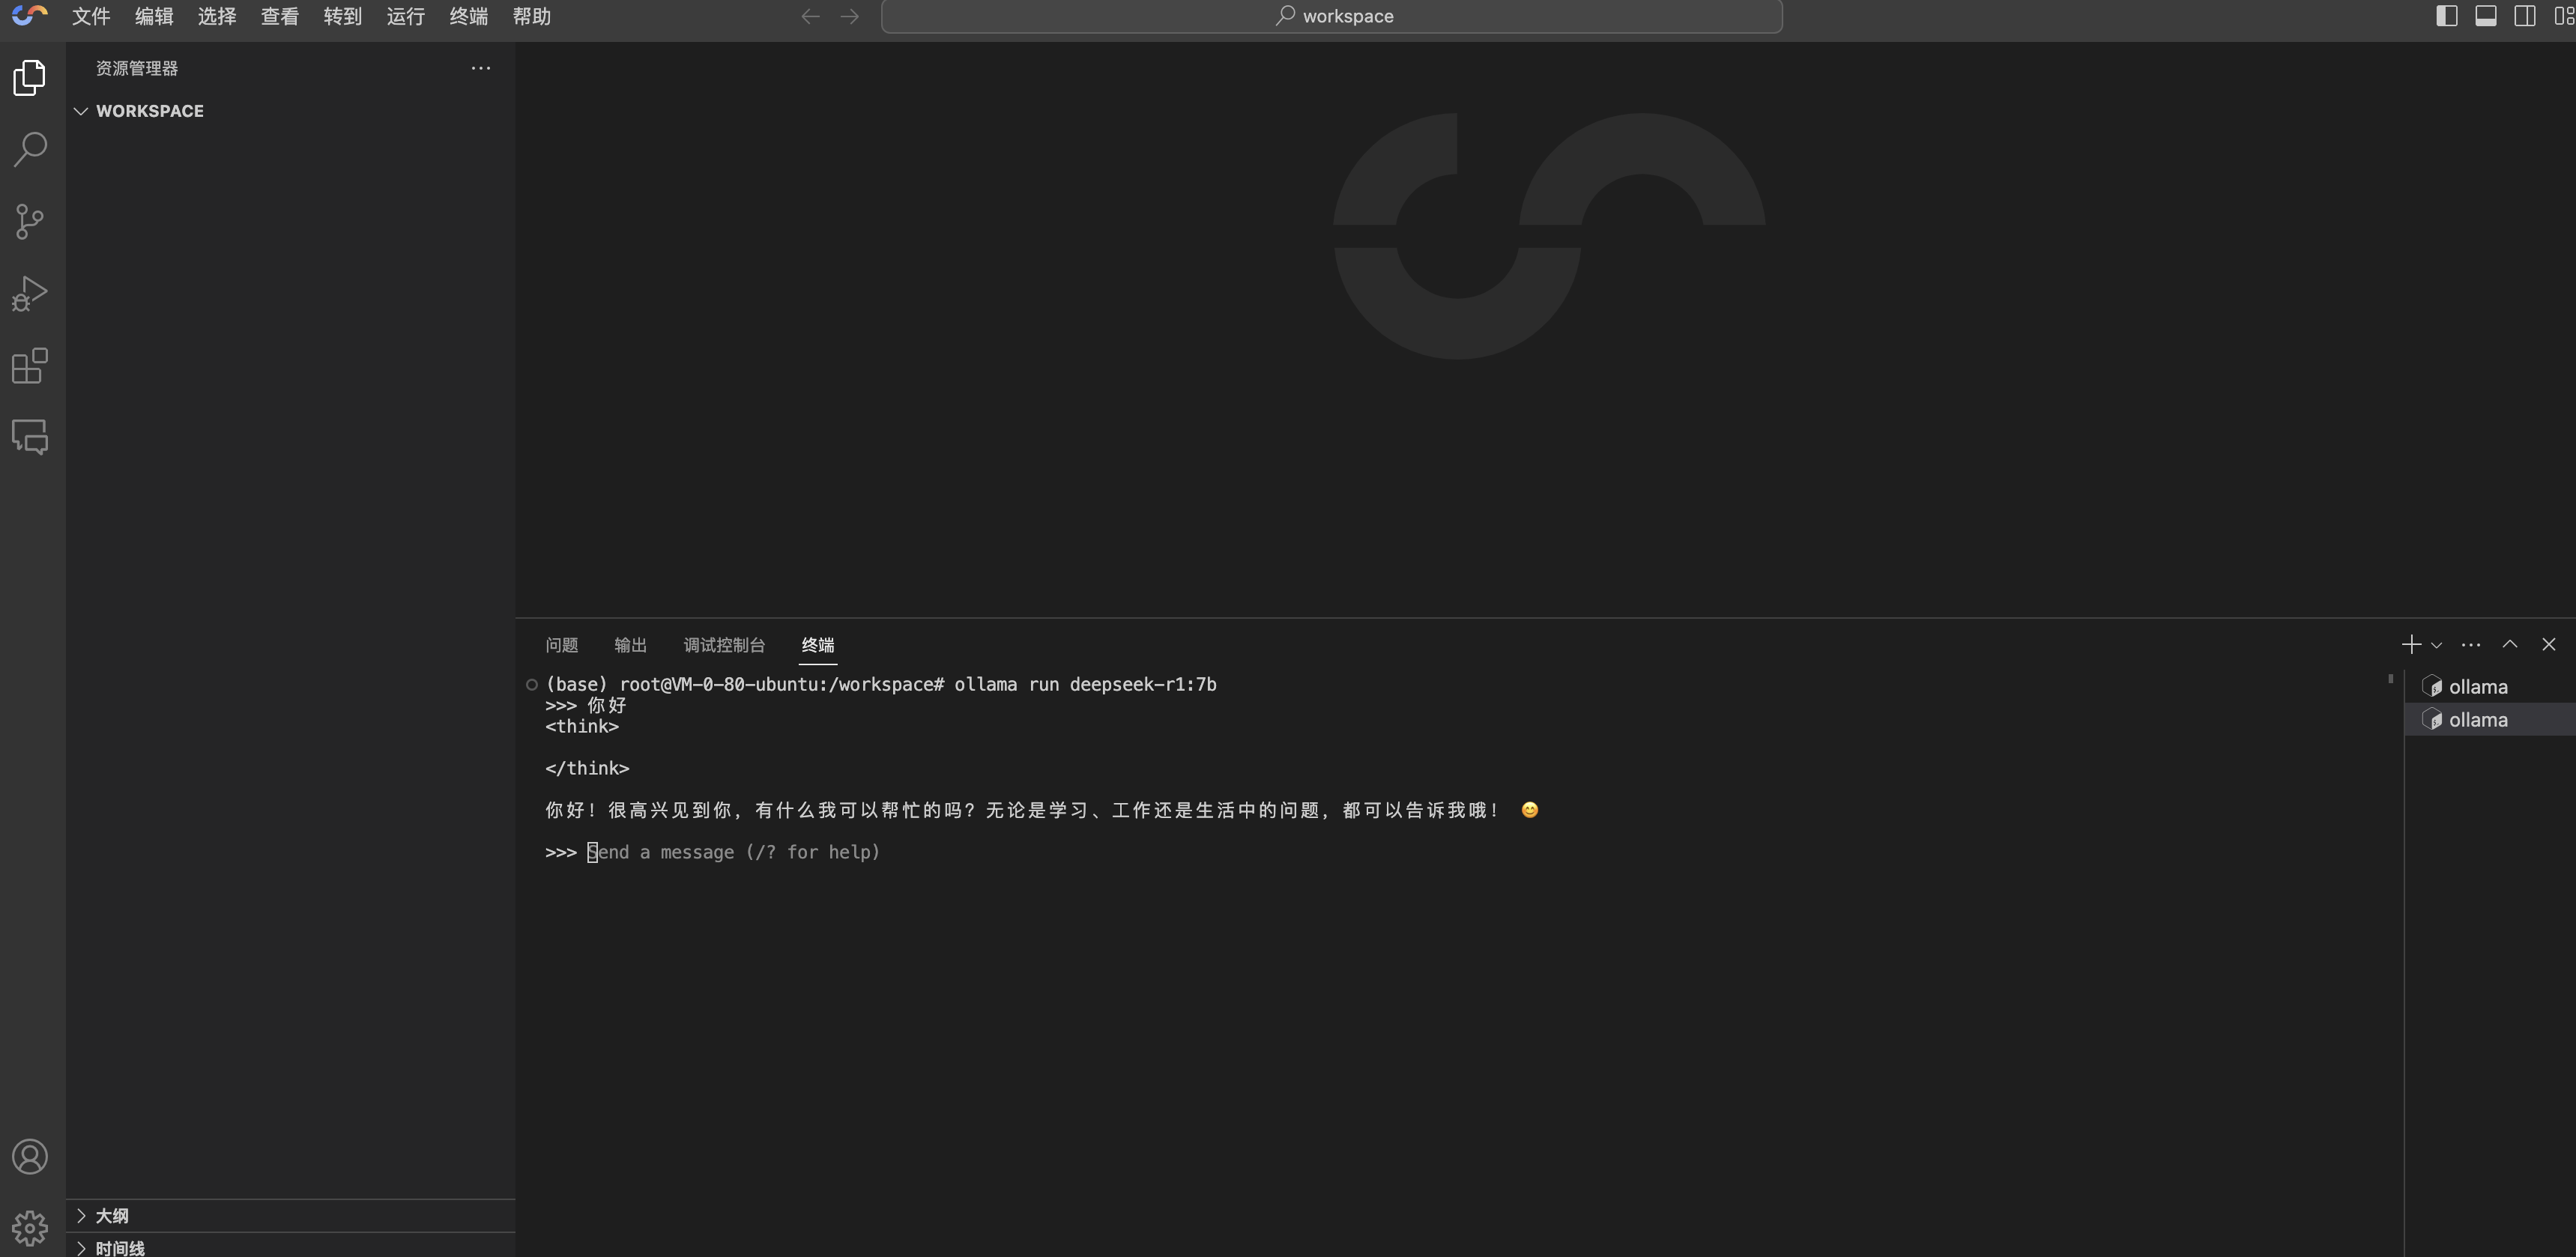Switch to the 输出 panel tab

pos(630,645)
